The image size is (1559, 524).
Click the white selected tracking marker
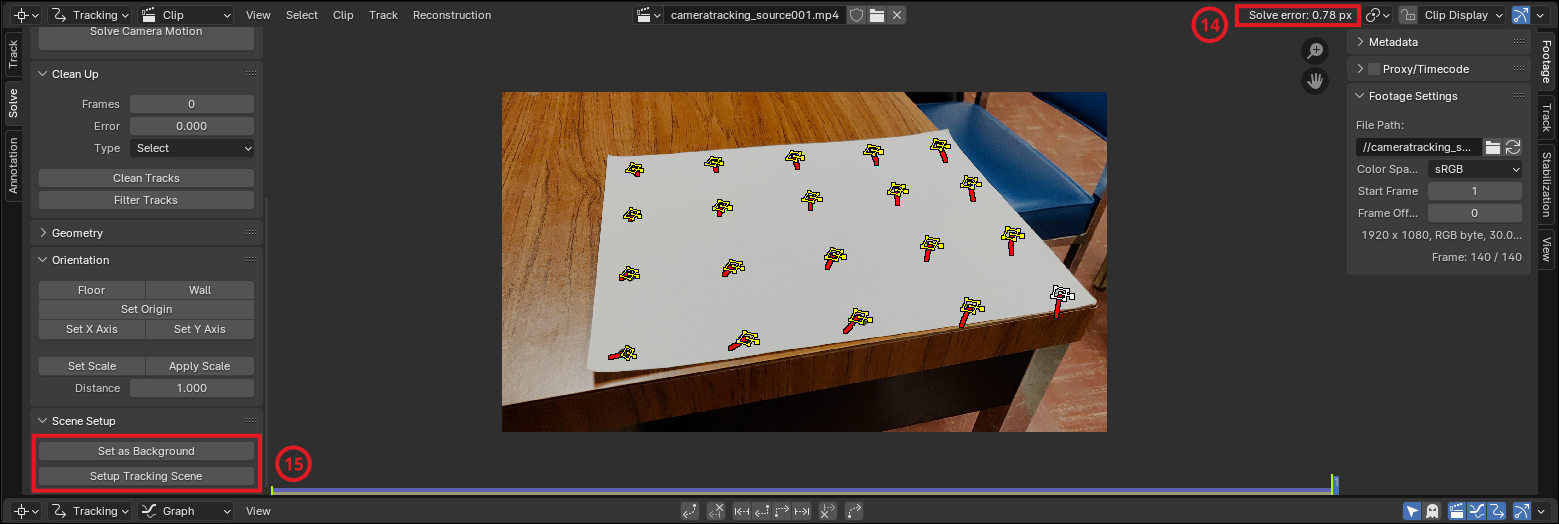click(1061, 294)
